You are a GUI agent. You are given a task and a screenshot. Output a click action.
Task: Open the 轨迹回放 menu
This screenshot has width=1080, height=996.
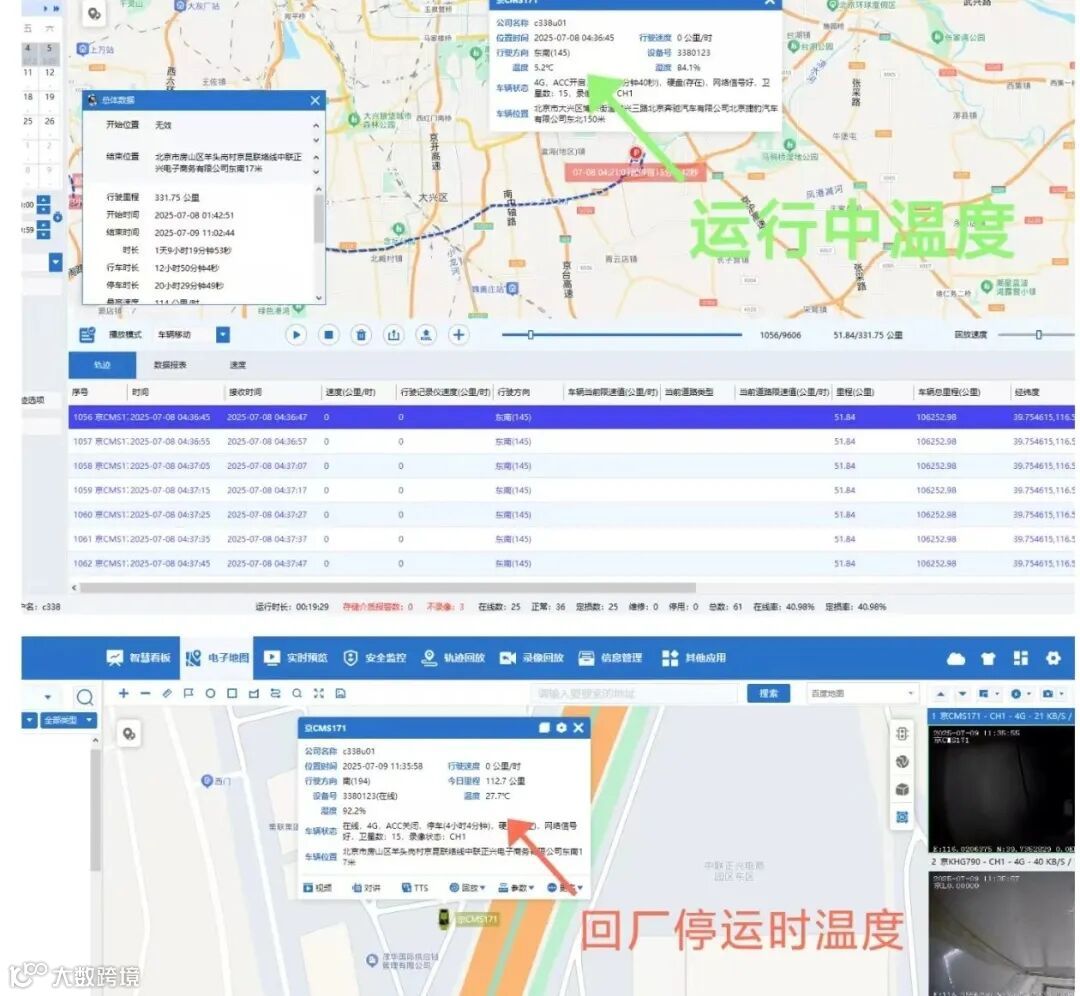tap(453, 658)
